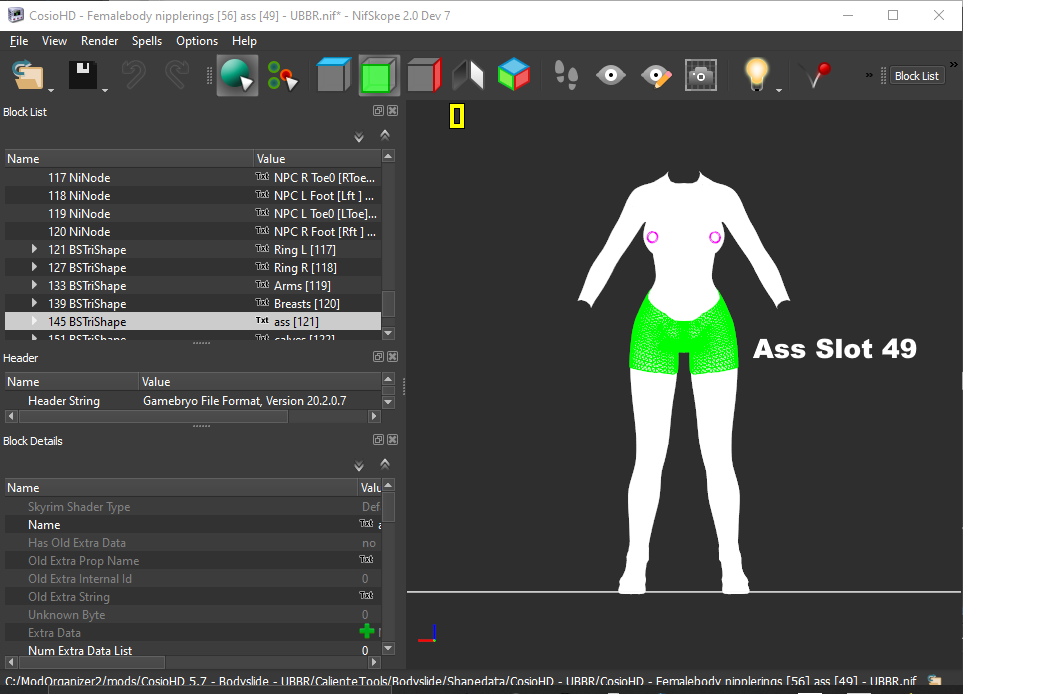Image resolution: width=1039 pixels, height=694 pixels.
Task: Float the Header panel
Action: point(378,357)
